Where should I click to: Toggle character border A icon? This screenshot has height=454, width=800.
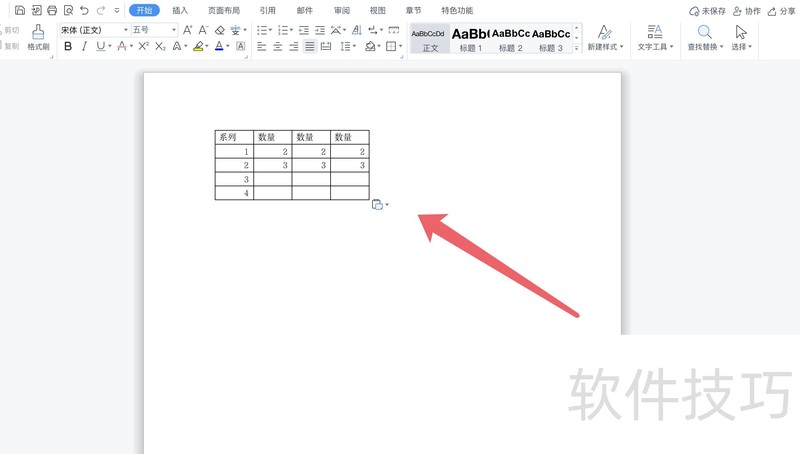(241, 46)
